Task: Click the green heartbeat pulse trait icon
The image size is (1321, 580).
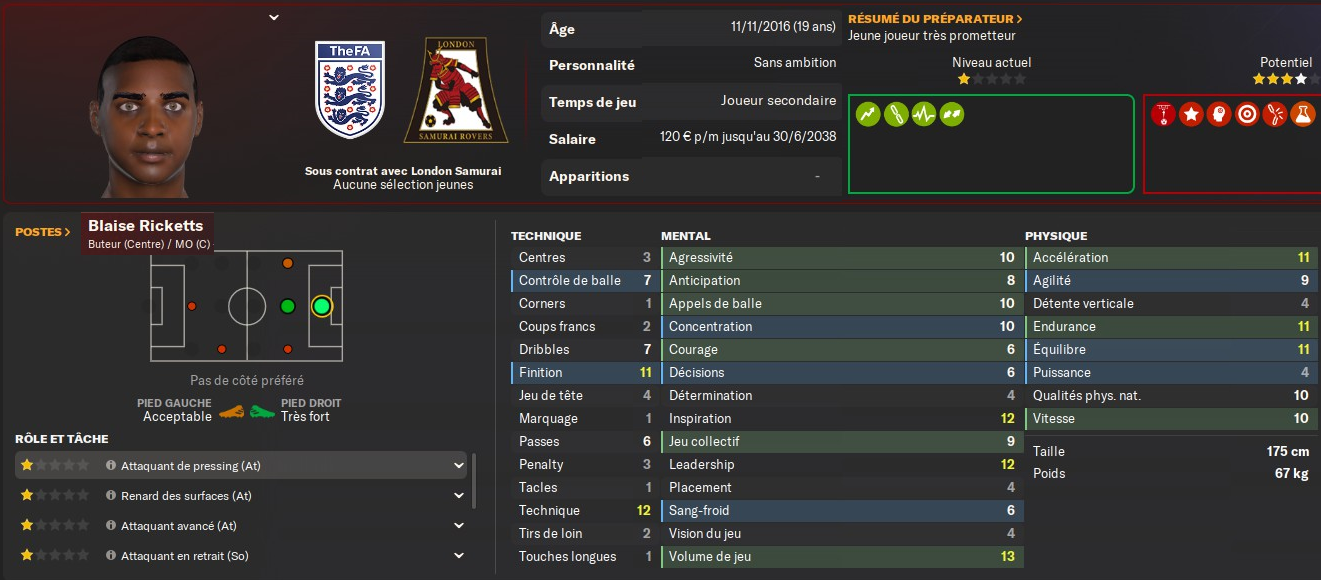Action: tap(923, 114)
